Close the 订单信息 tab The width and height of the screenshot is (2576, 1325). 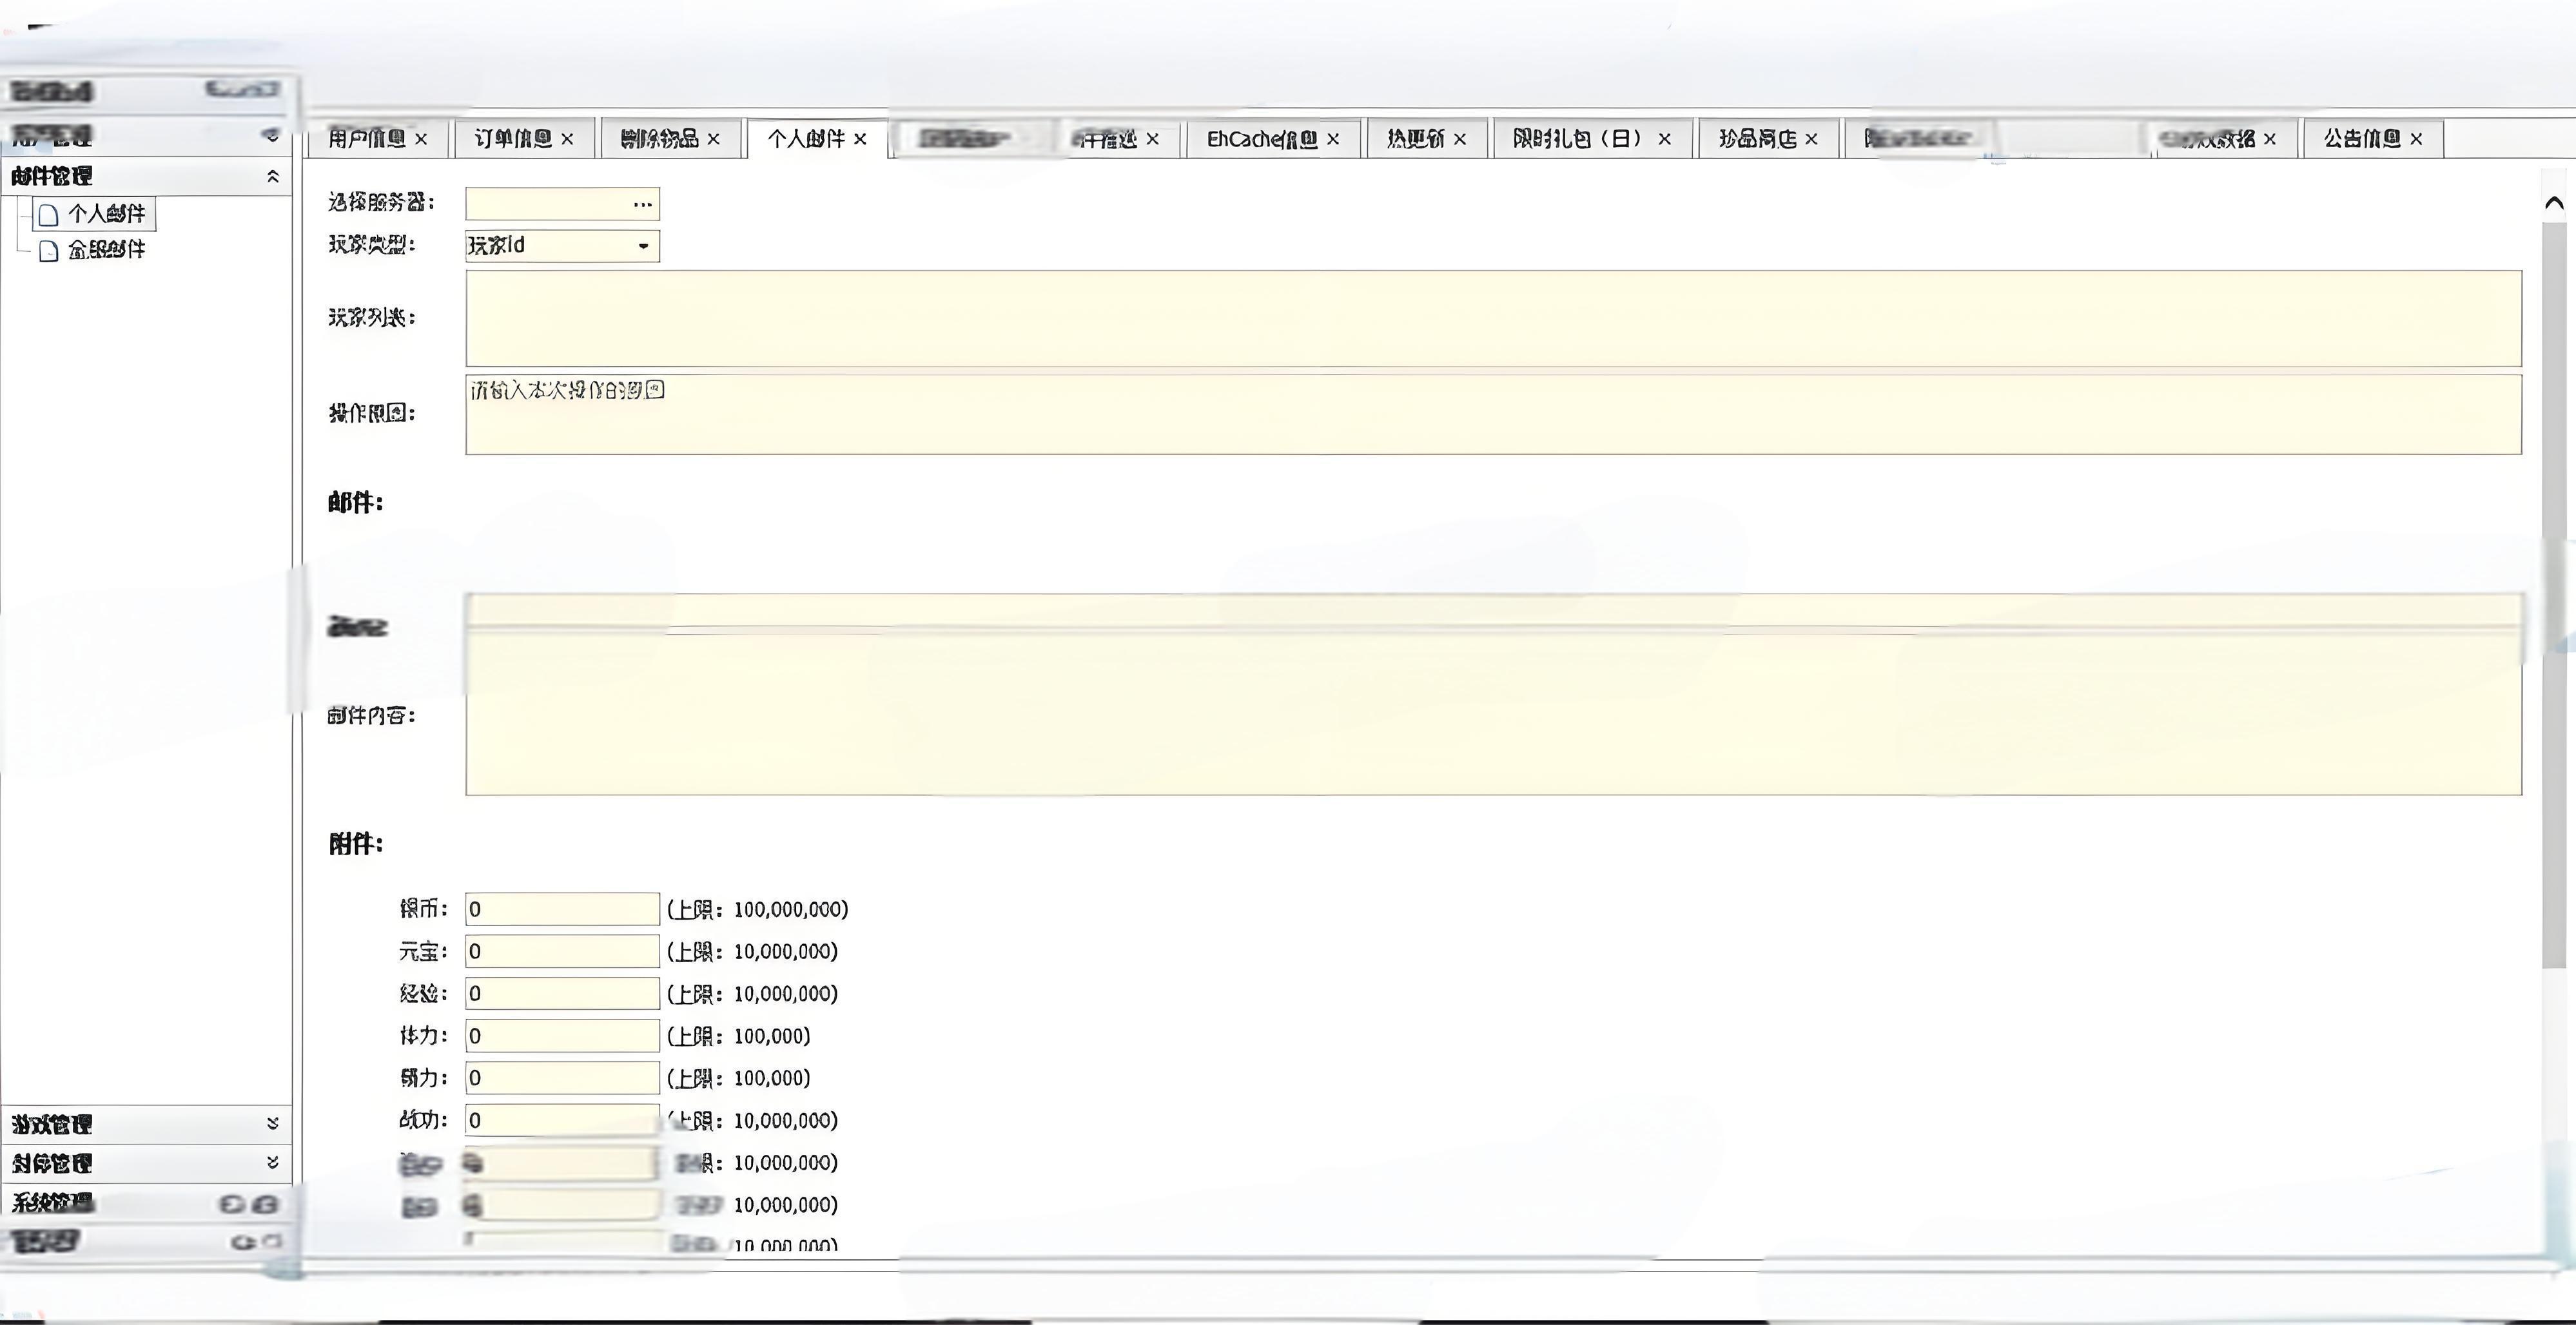(x=567, y=139)
